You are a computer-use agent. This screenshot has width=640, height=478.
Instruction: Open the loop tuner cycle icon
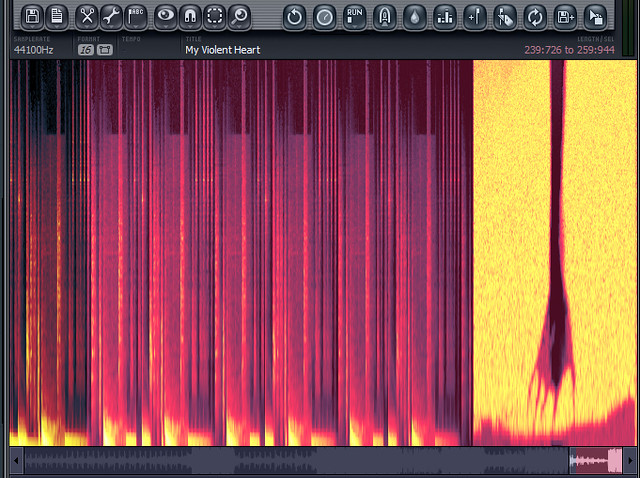[x=535, y=17]
